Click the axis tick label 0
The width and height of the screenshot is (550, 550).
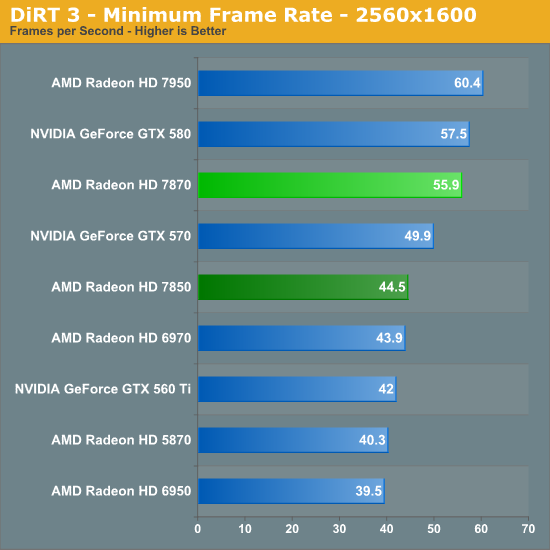click(x=198, y=529)
